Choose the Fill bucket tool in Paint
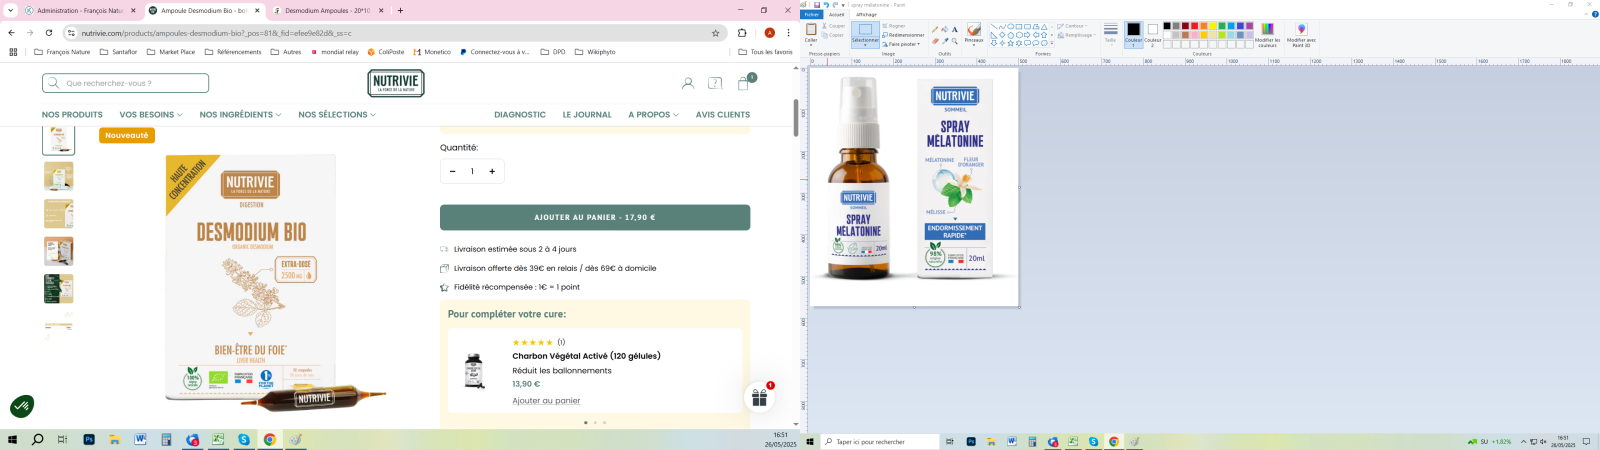 tap(945, 30)
